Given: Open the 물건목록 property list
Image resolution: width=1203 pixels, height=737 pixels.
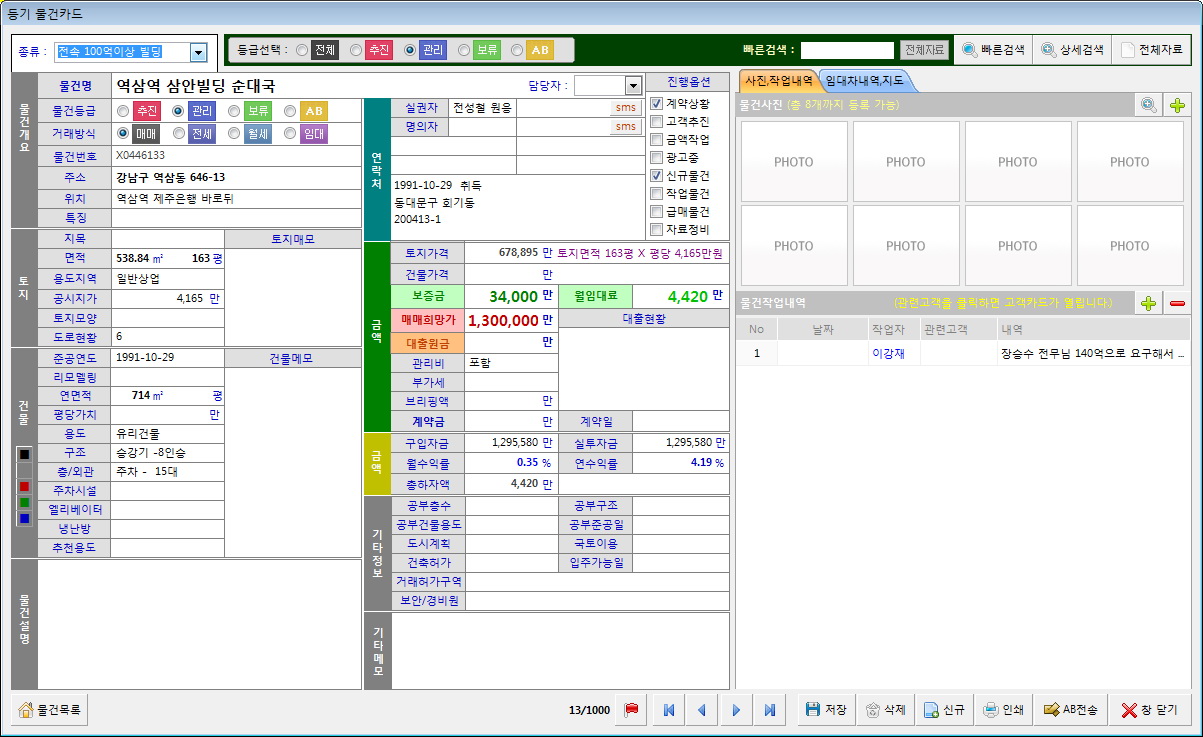Looking at the screenshot, I should tap(51, 710).
